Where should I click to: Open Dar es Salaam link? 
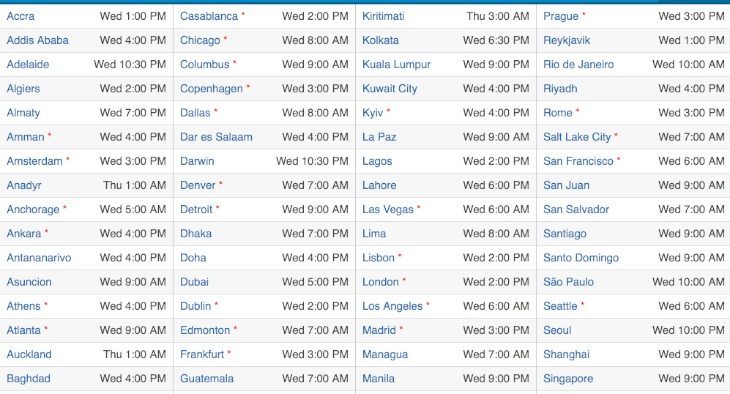pyautogui.click(x=216, y=137)
